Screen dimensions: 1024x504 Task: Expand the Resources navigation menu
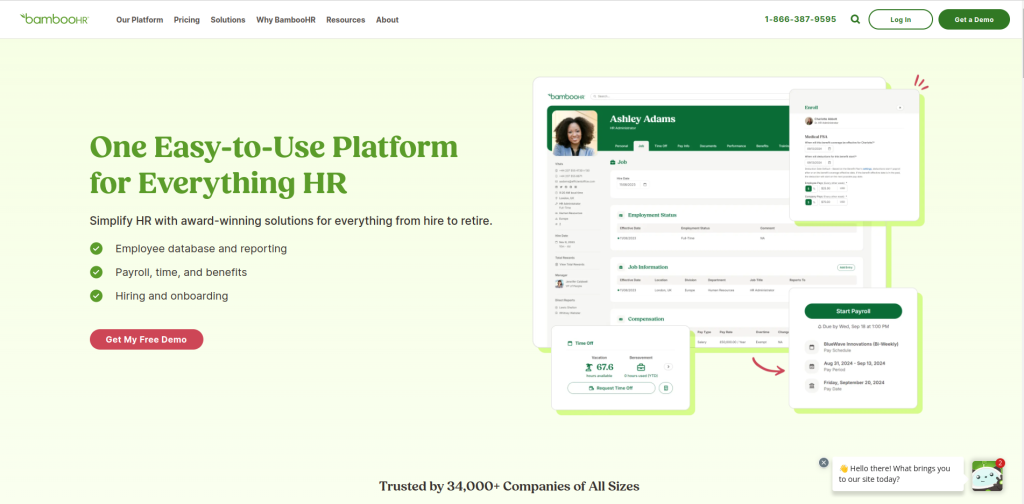[x=345, y=20]
